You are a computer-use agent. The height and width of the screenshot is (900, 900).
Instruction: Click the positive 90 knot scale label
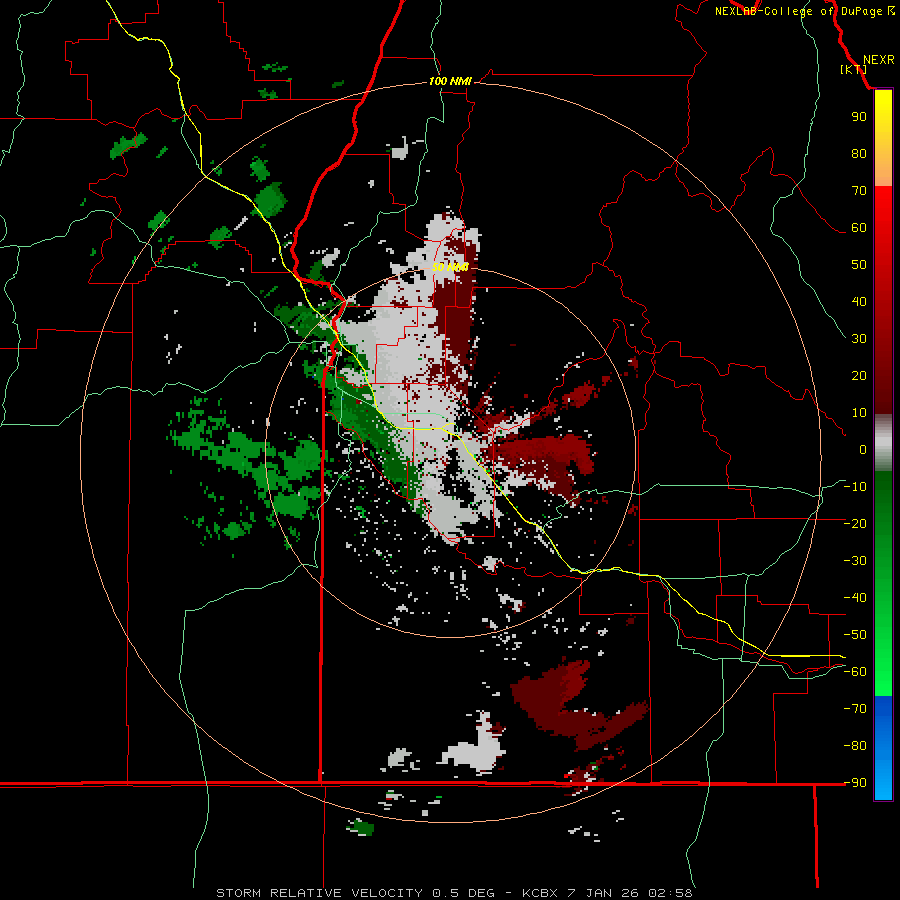pos(859,117)
